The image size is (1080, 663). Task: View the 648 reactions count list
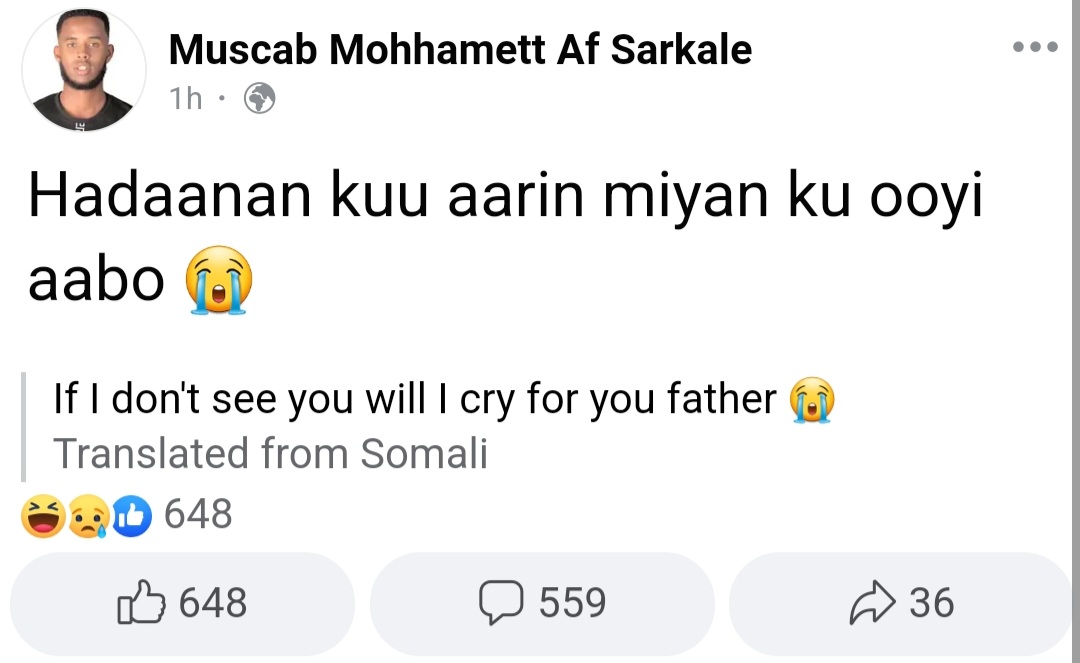pos(198,515)
